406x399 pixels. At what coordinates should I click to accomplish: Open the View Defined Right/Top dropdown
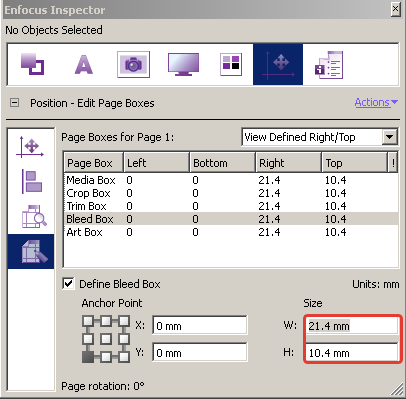click(x=319, y=137)
